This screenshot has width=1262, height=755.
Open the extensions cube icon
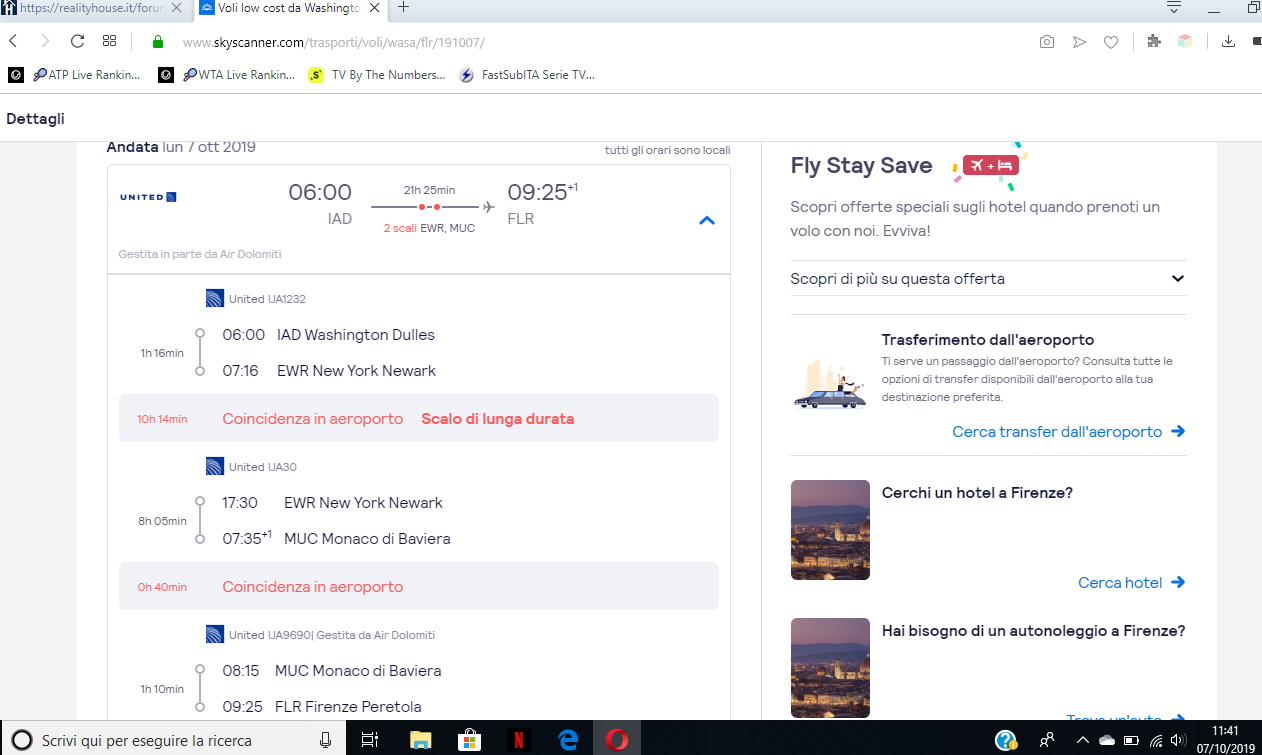[x=1154, y=41]
